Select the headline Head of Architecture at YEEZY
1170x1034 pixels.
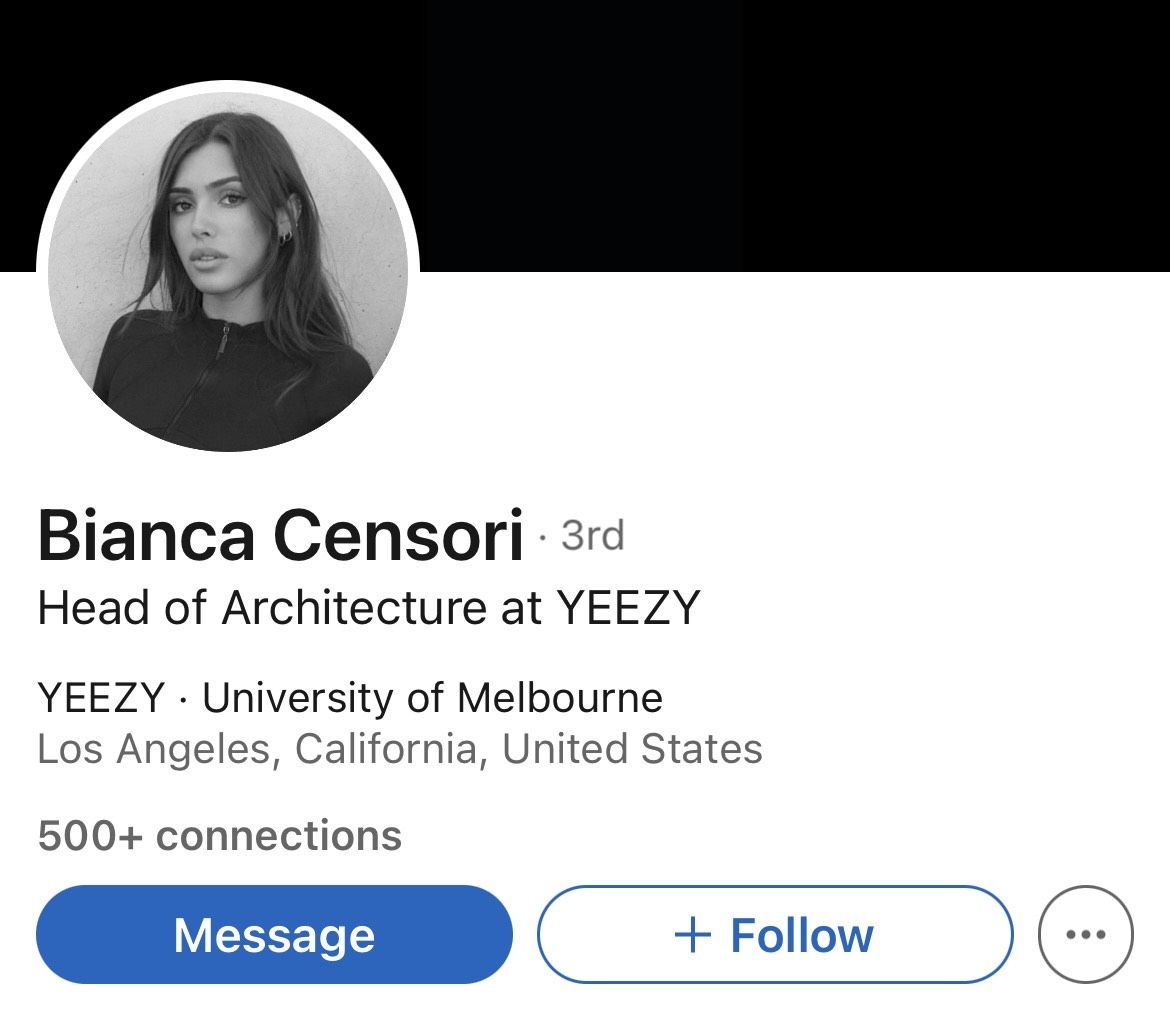(x=369, y=607)
